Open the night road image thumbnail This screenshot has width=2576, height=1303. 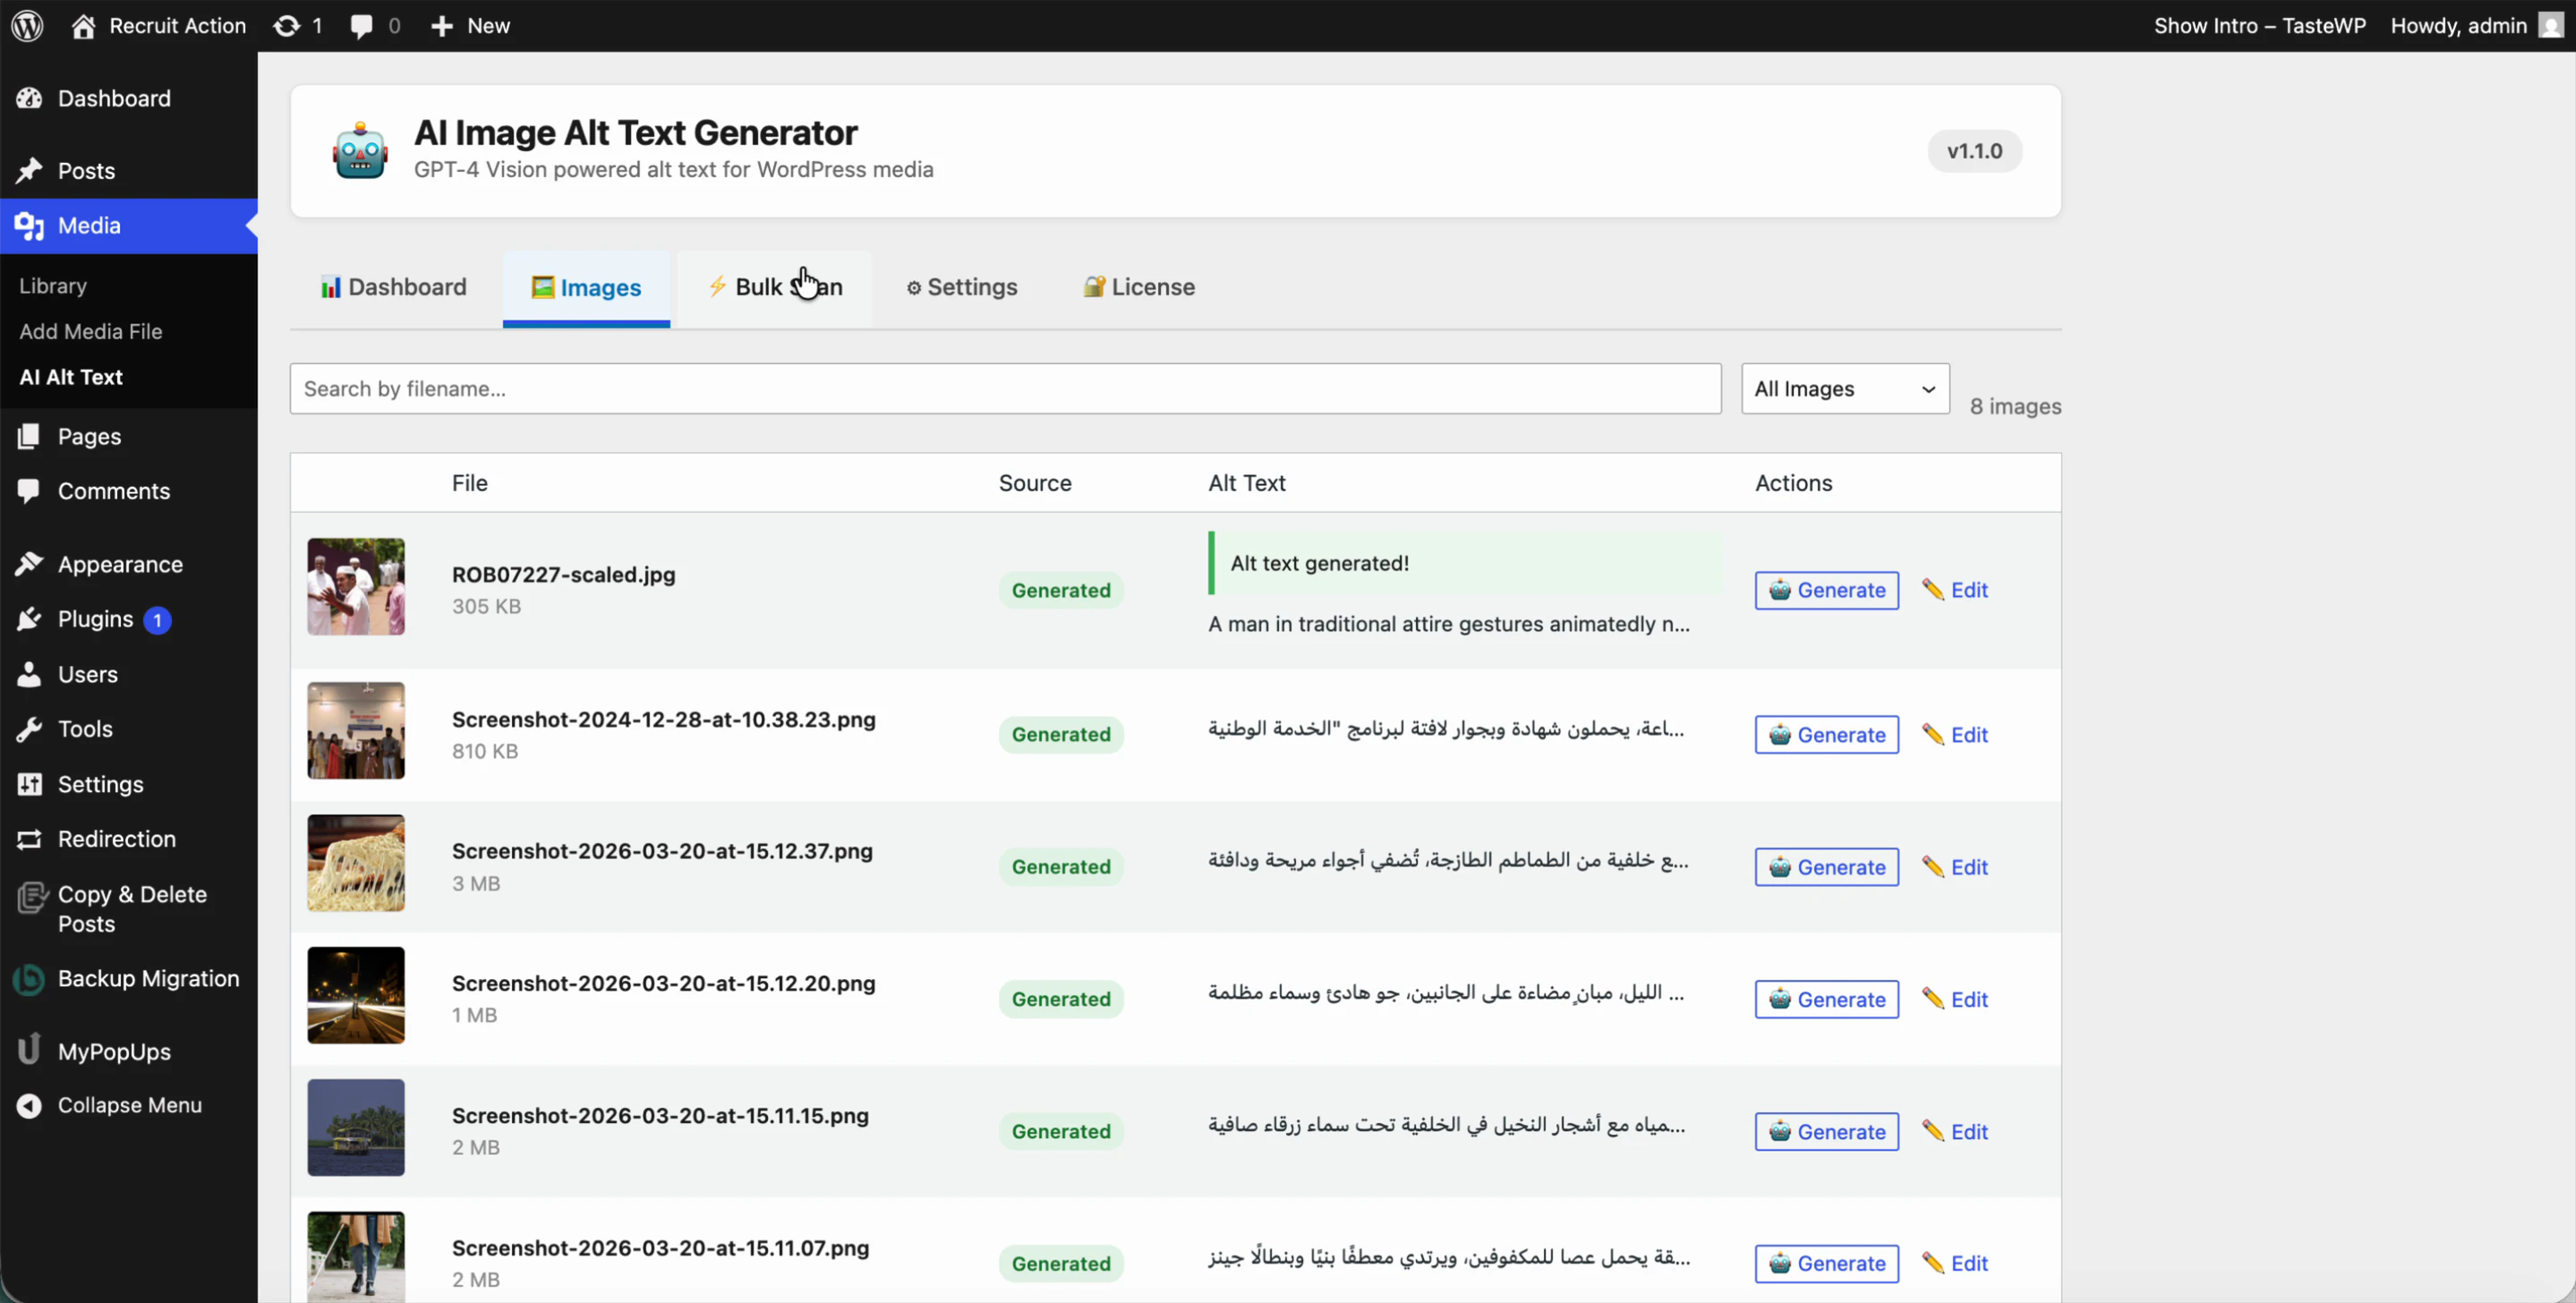coord(356,995)
